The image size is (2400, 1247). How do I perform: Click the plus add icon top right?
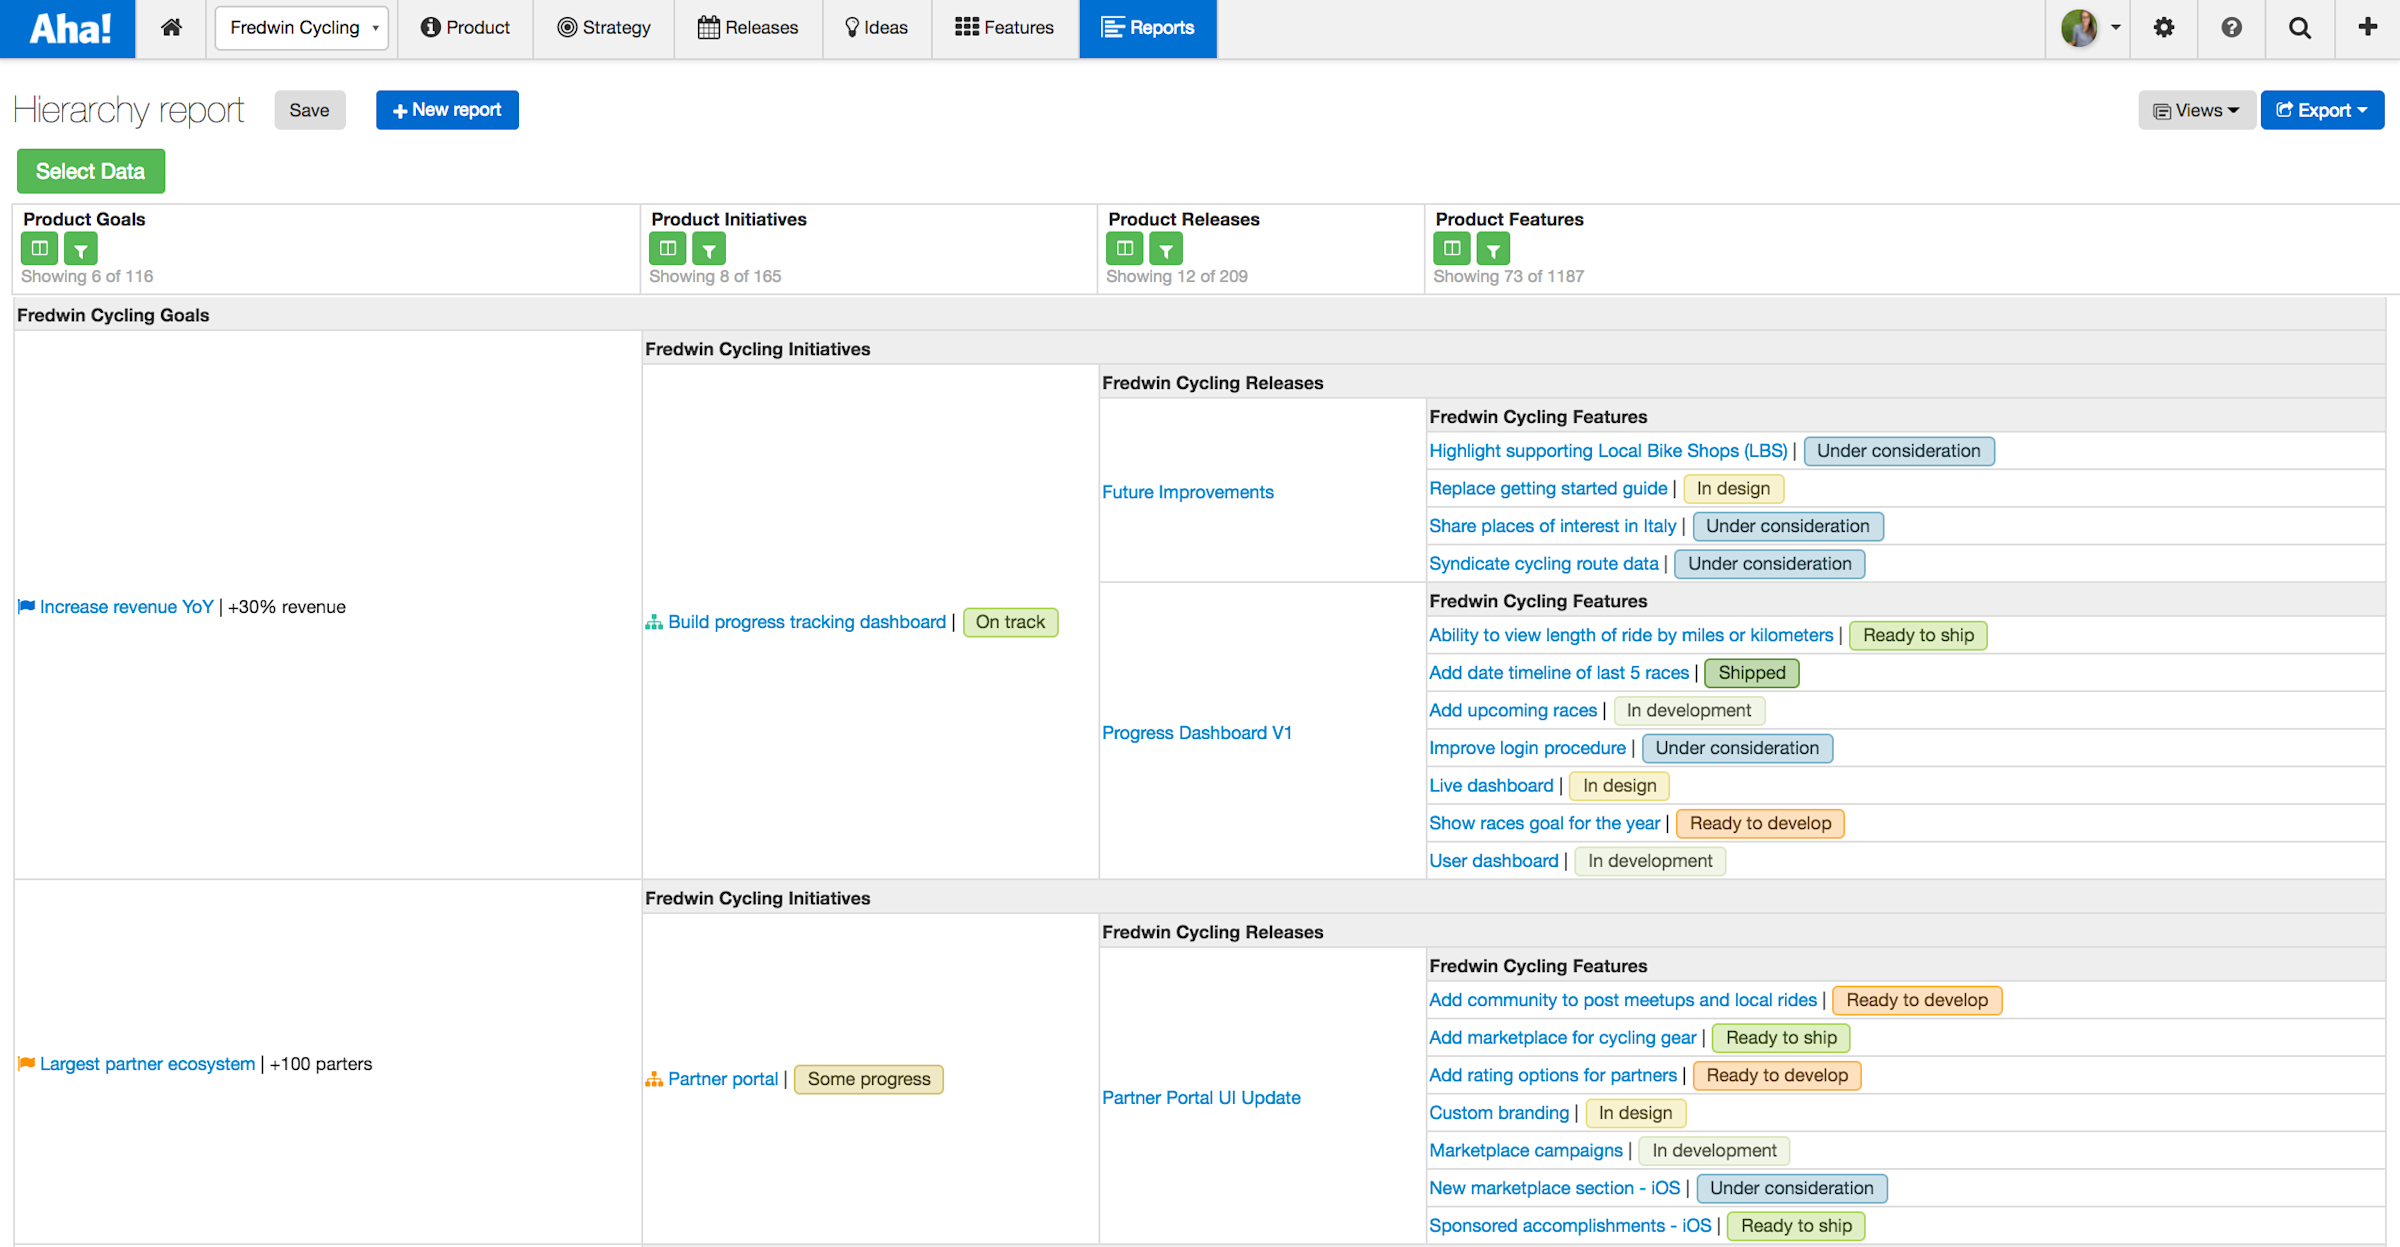tap(2367, 28)
